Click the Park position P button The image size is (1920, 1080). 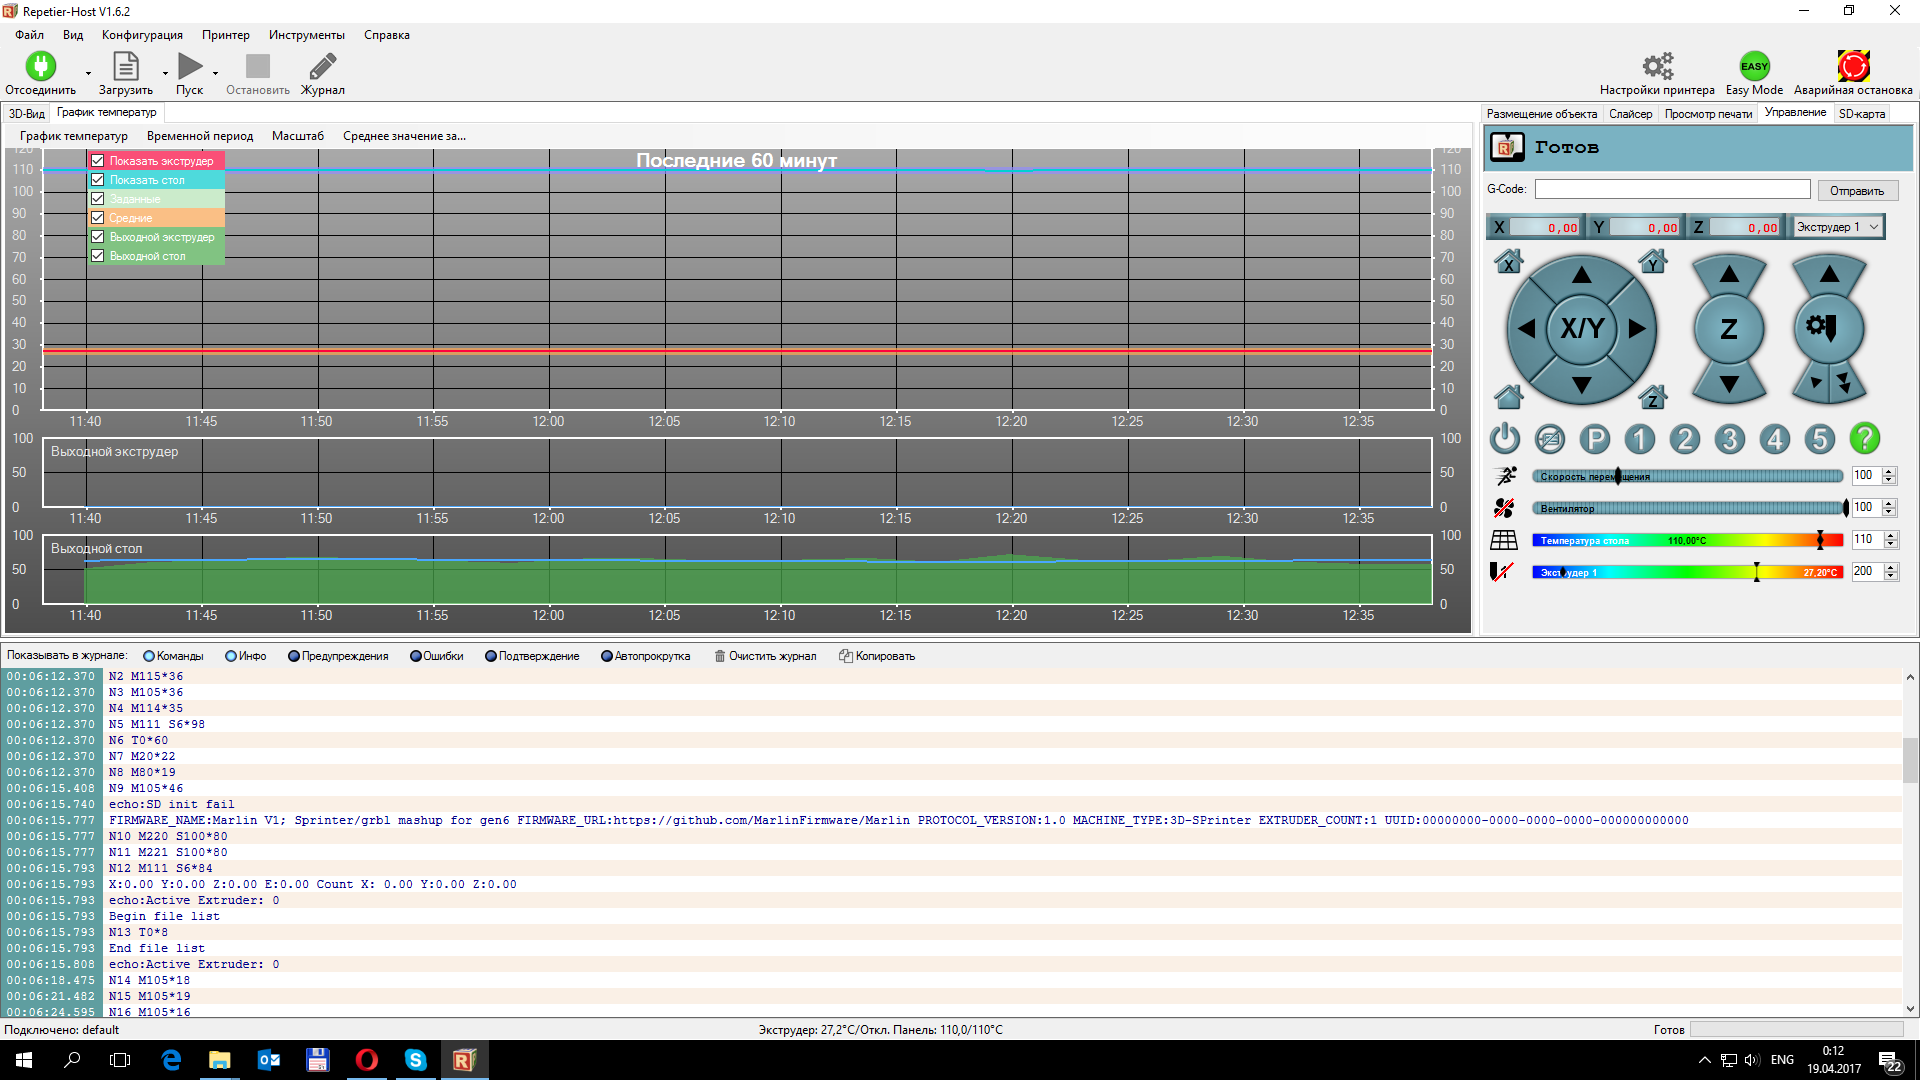1595,439
